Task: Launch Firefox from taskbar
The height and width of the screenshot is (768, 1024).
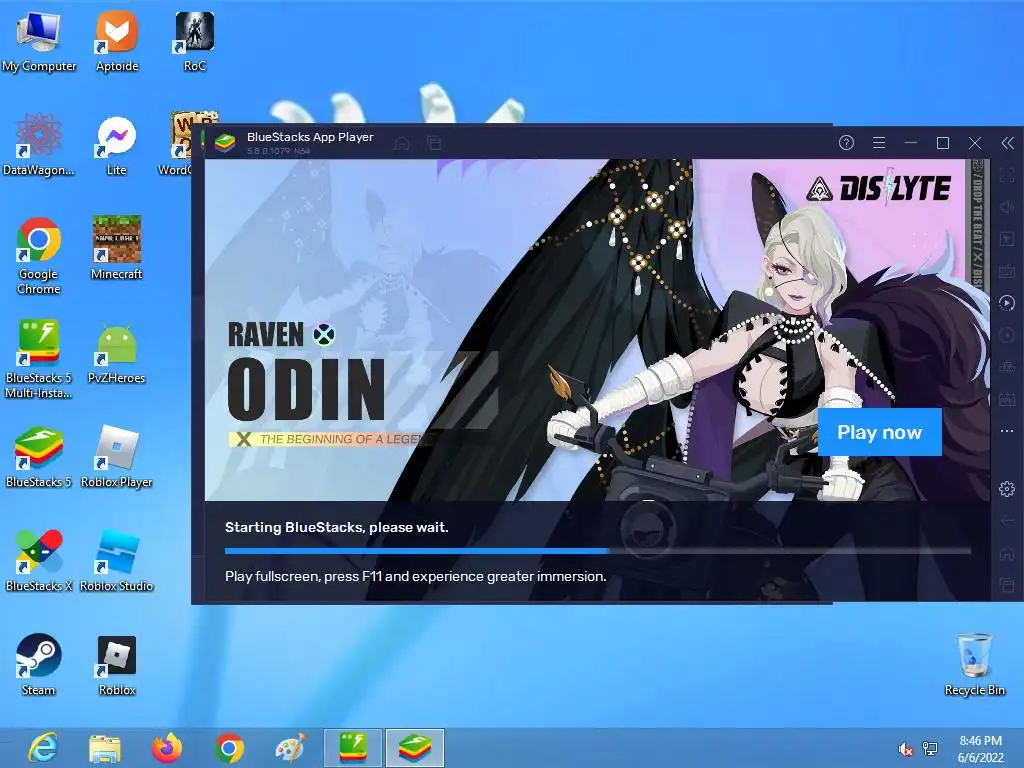Action: [167, 748]
